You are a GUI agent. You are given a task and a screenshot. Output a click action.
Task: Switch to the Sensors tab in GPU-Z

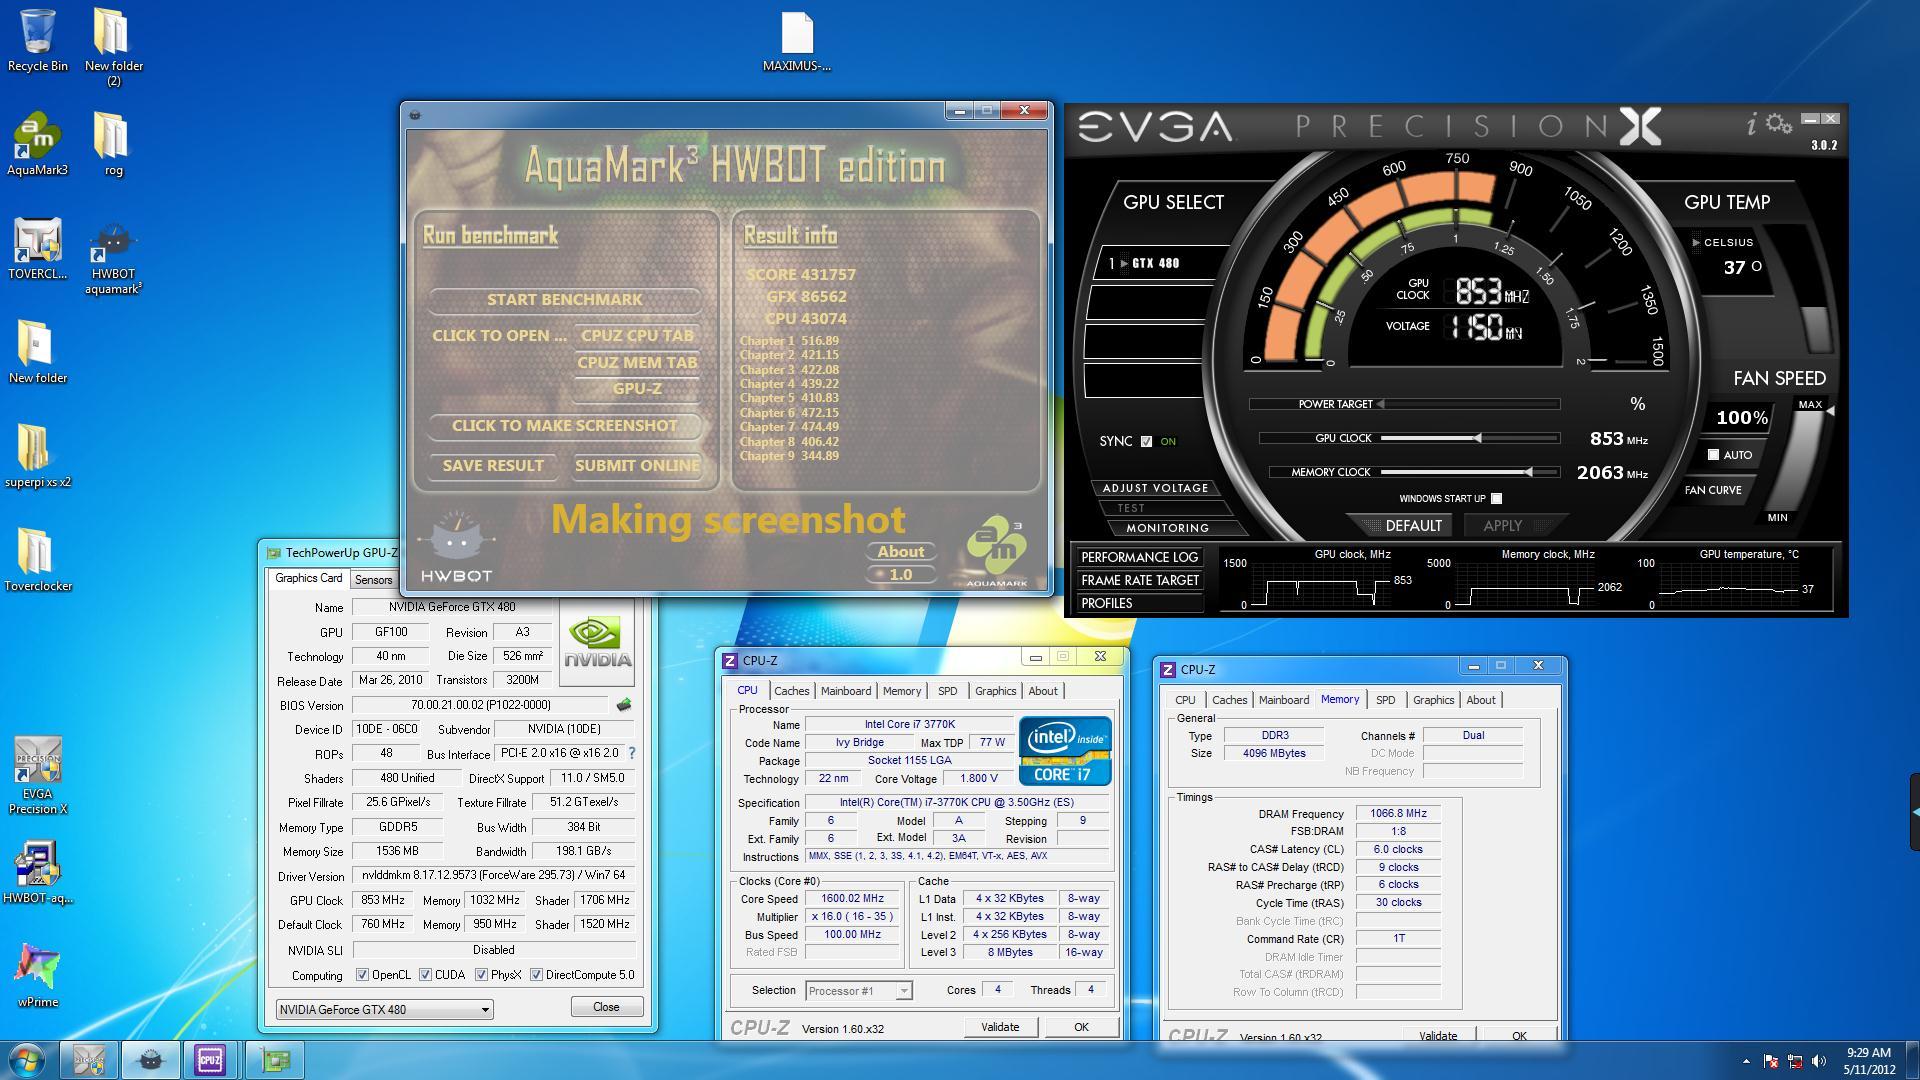coord(373,580)
